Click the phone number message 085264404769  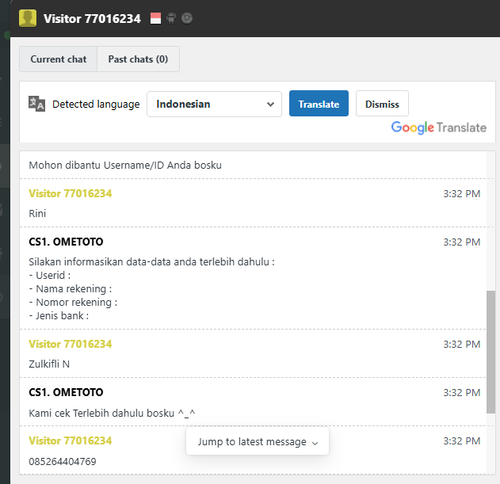click(x=62, y=461)
